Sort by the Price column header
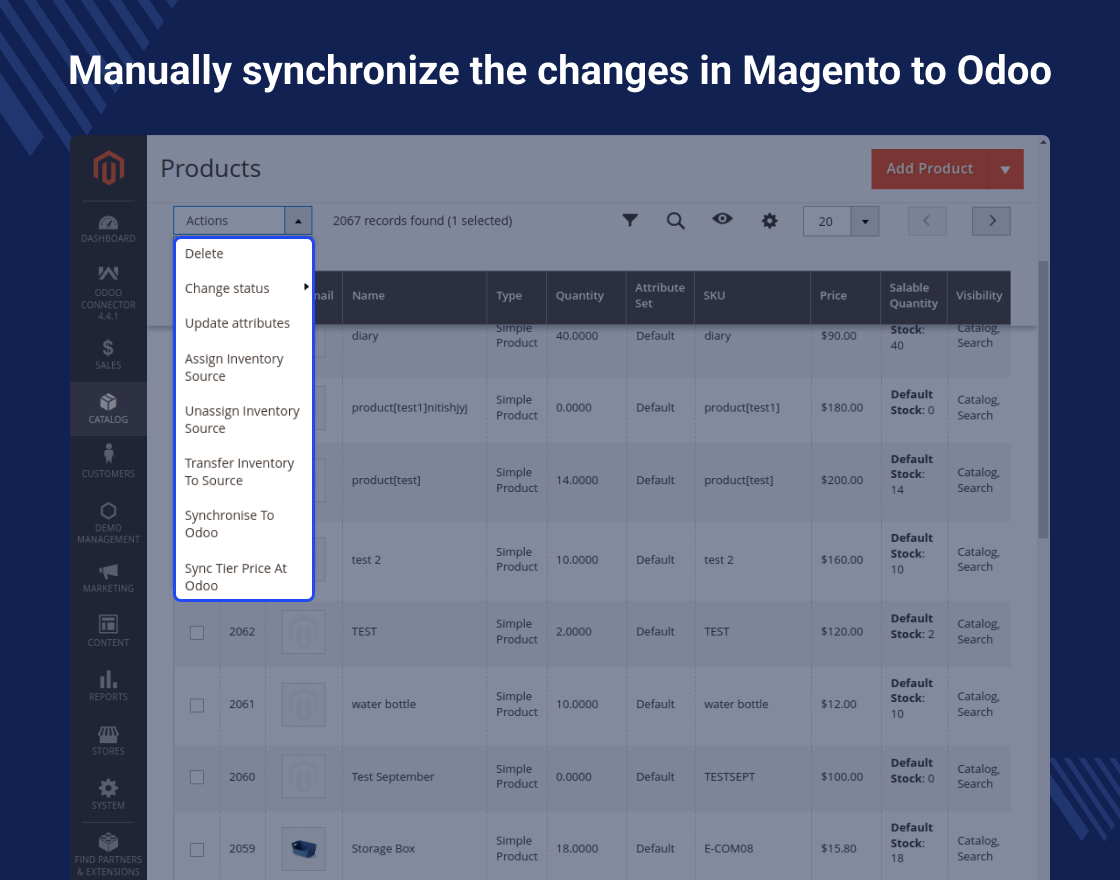Image resolution: width=1120 pixels, height=880 pixels. point(846,296)
